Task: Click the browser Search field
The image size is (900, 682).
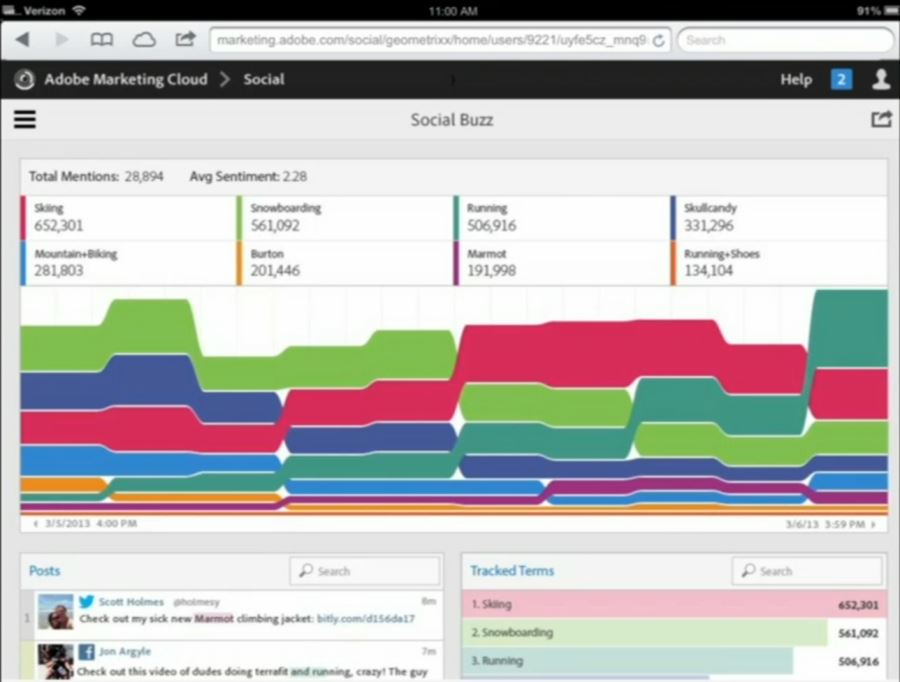Action: point(785,40)
